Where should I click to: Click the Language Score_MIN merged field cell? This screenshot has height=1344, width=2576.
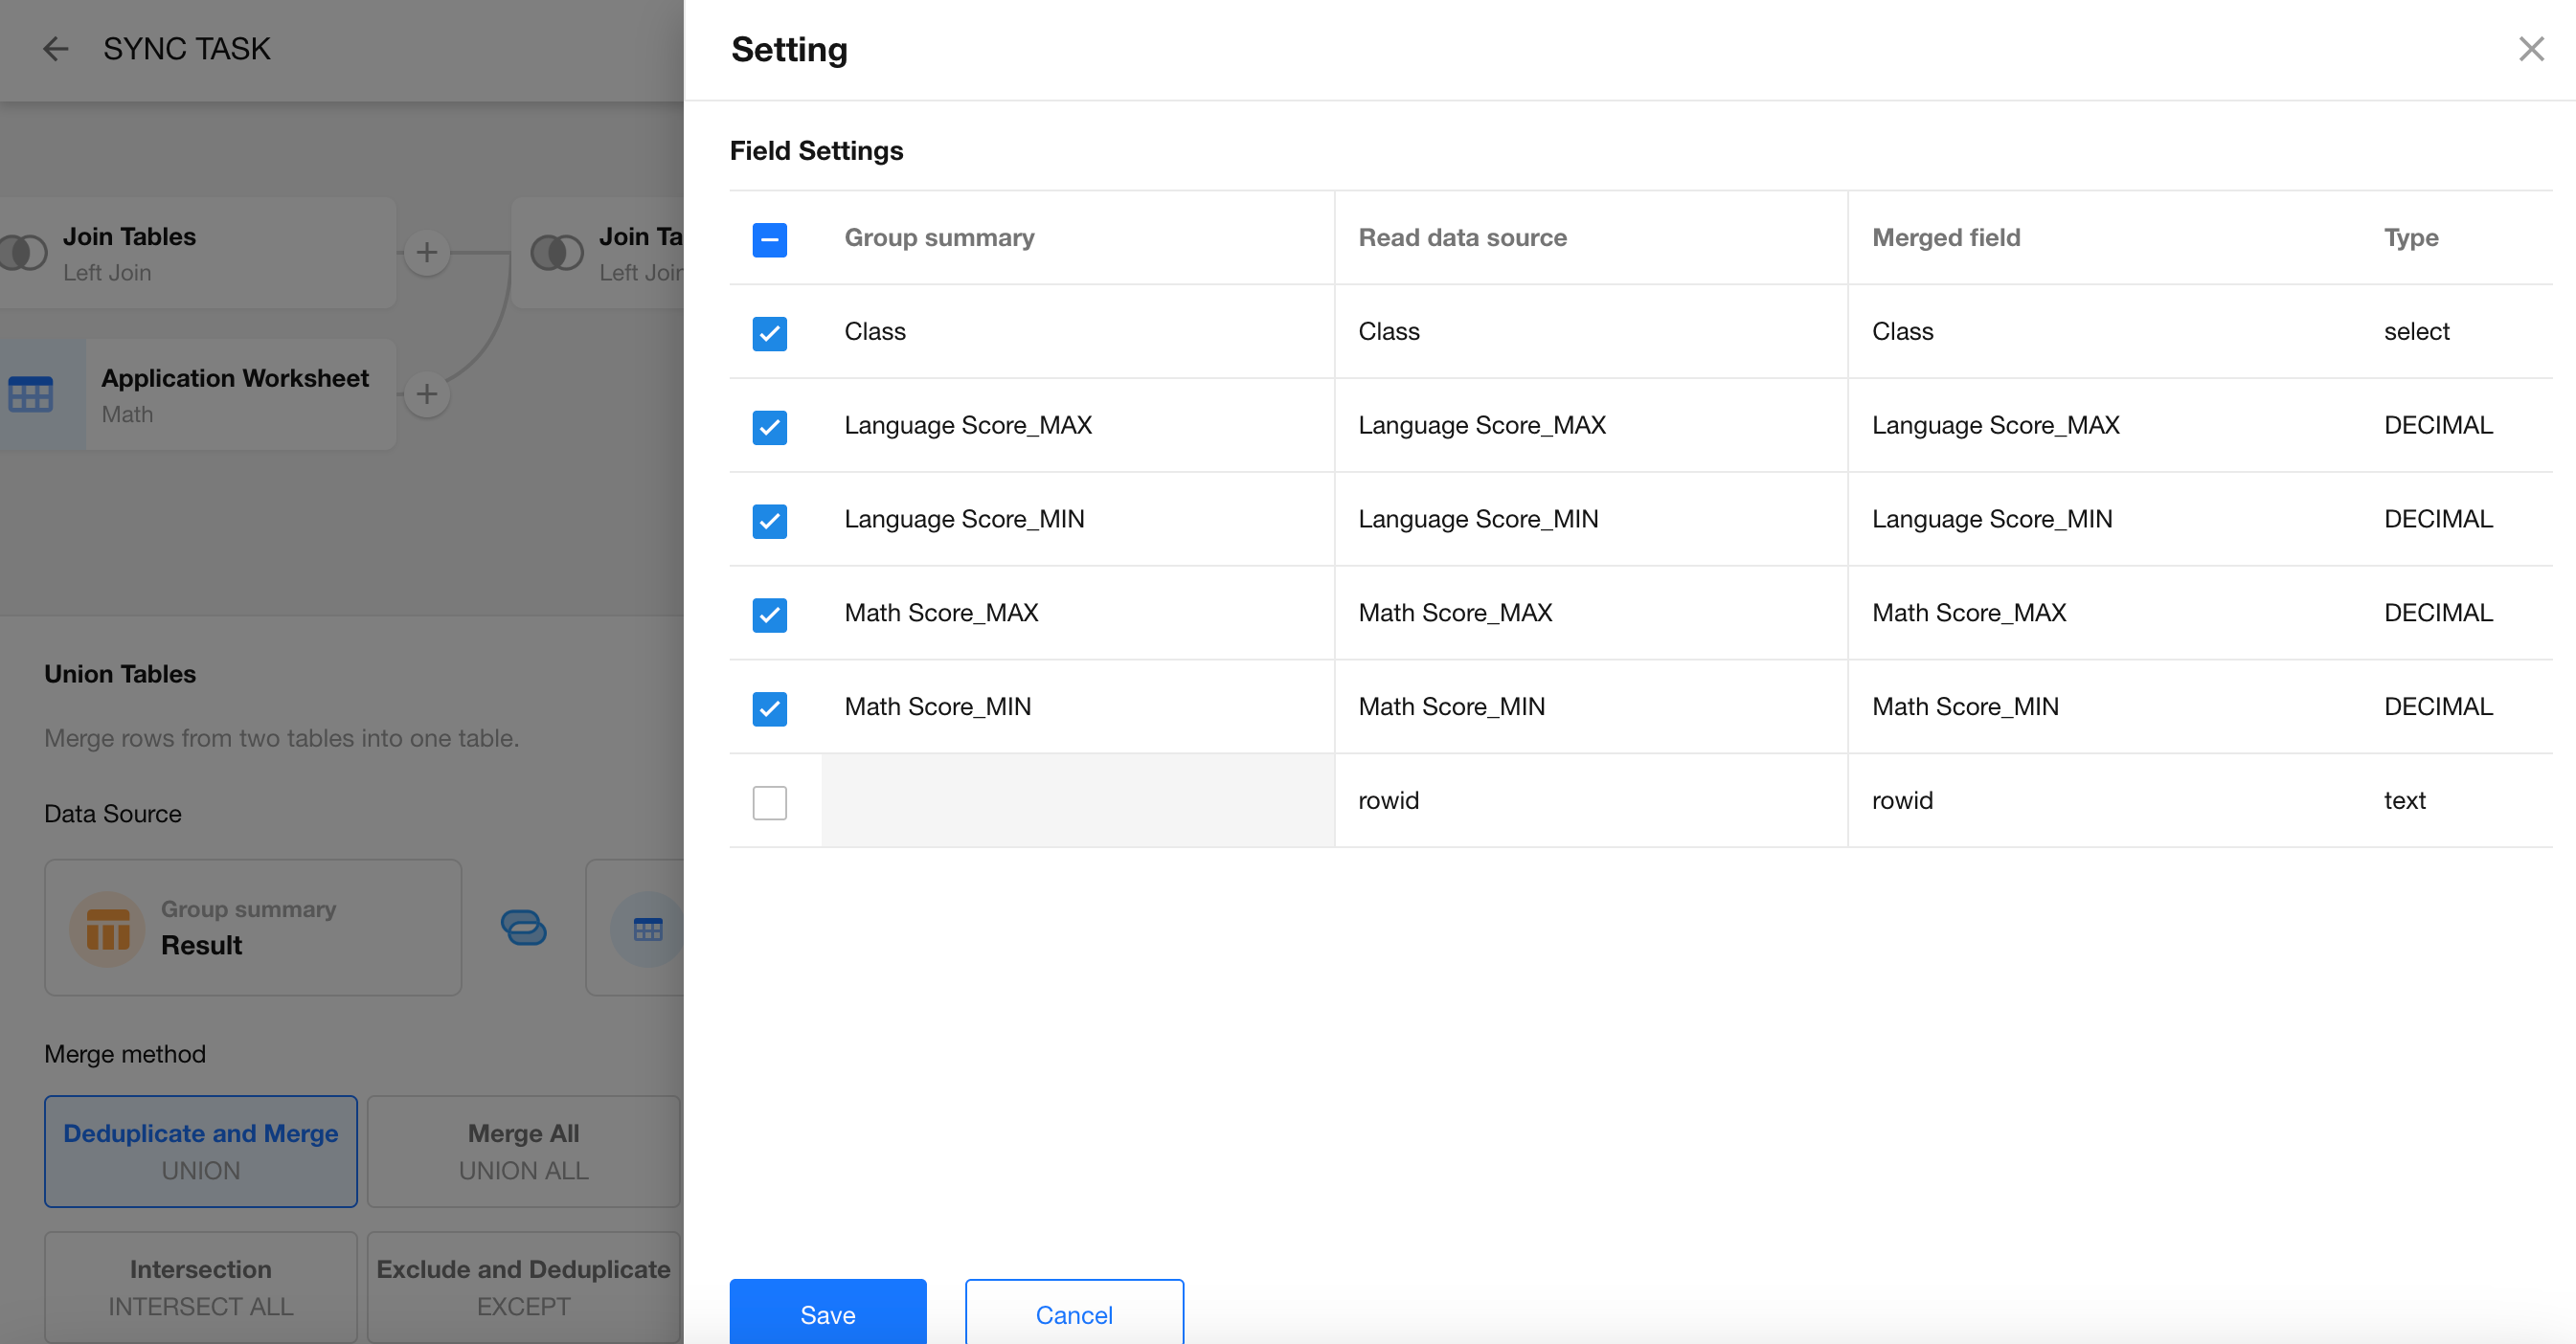[1991, 519]
